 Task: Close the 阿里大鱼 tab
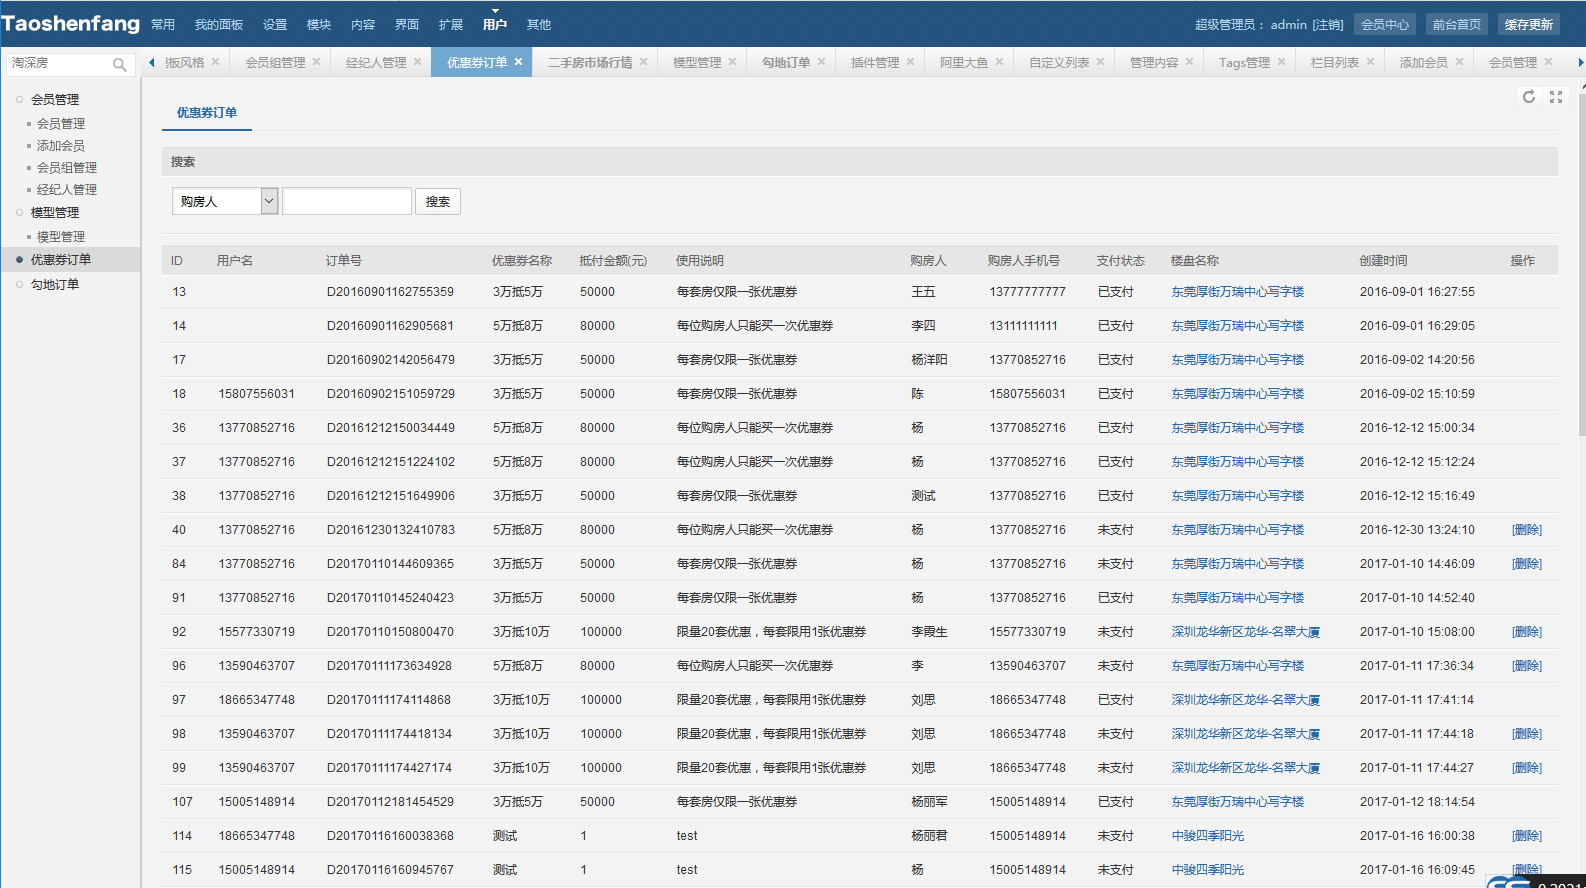[999, 62]
